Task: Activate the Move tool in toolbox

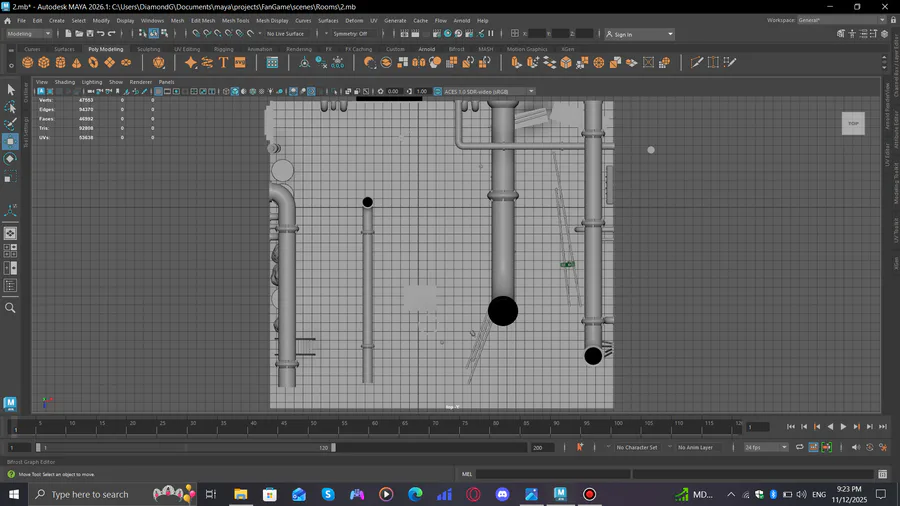Action: (x=10, y=141)
